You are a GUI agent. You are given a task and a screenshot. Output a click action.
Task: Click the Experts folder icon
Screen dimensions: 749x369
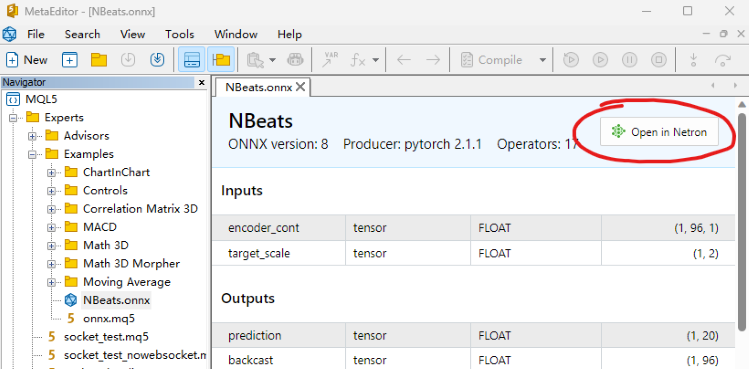click(x=32, y=117)
